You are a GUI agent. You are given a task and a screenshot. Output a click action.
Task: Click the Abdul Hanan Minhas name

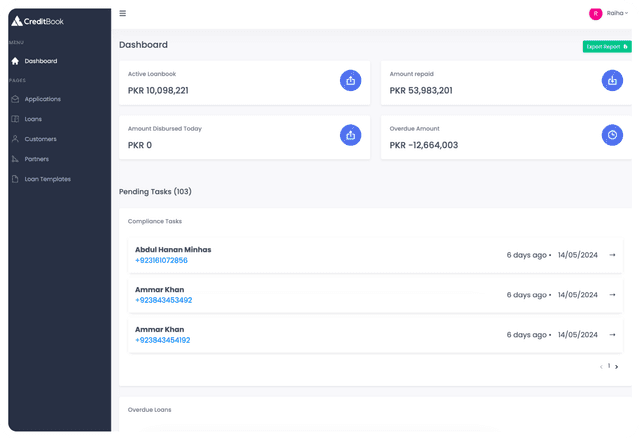173,250
